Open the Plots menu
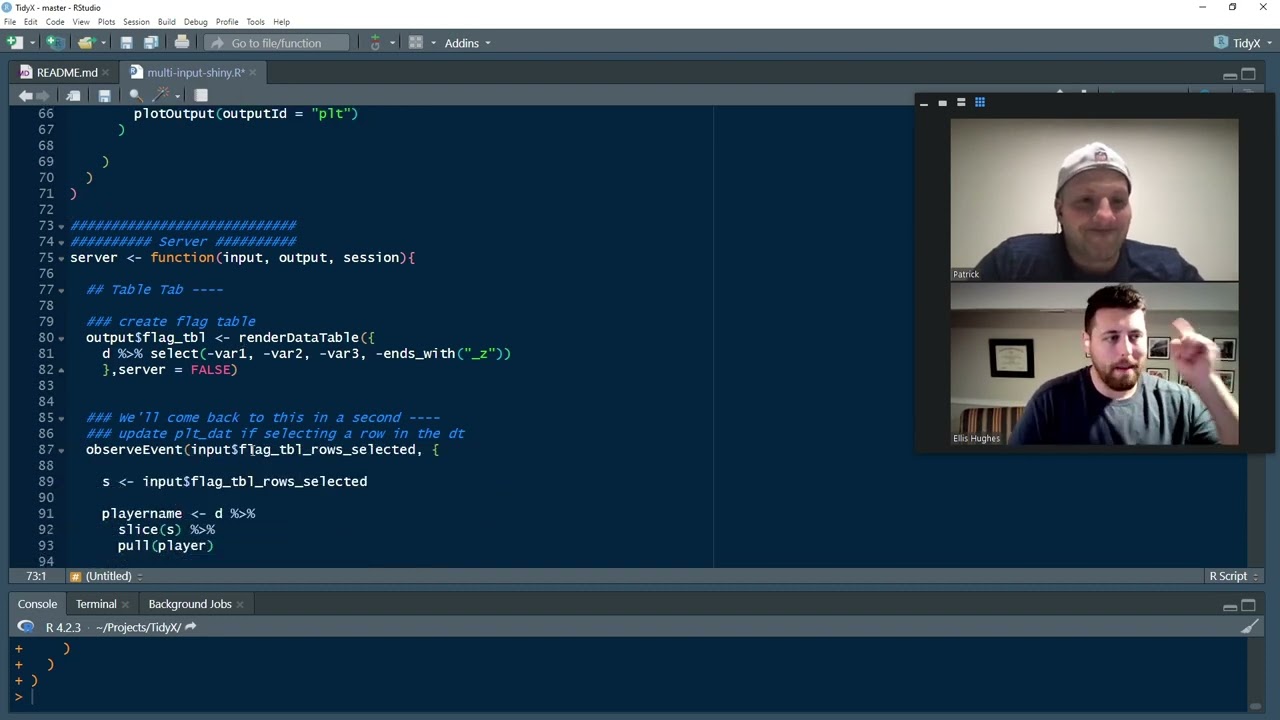This screenshot has width=1280, height=720. click(106, 22)
